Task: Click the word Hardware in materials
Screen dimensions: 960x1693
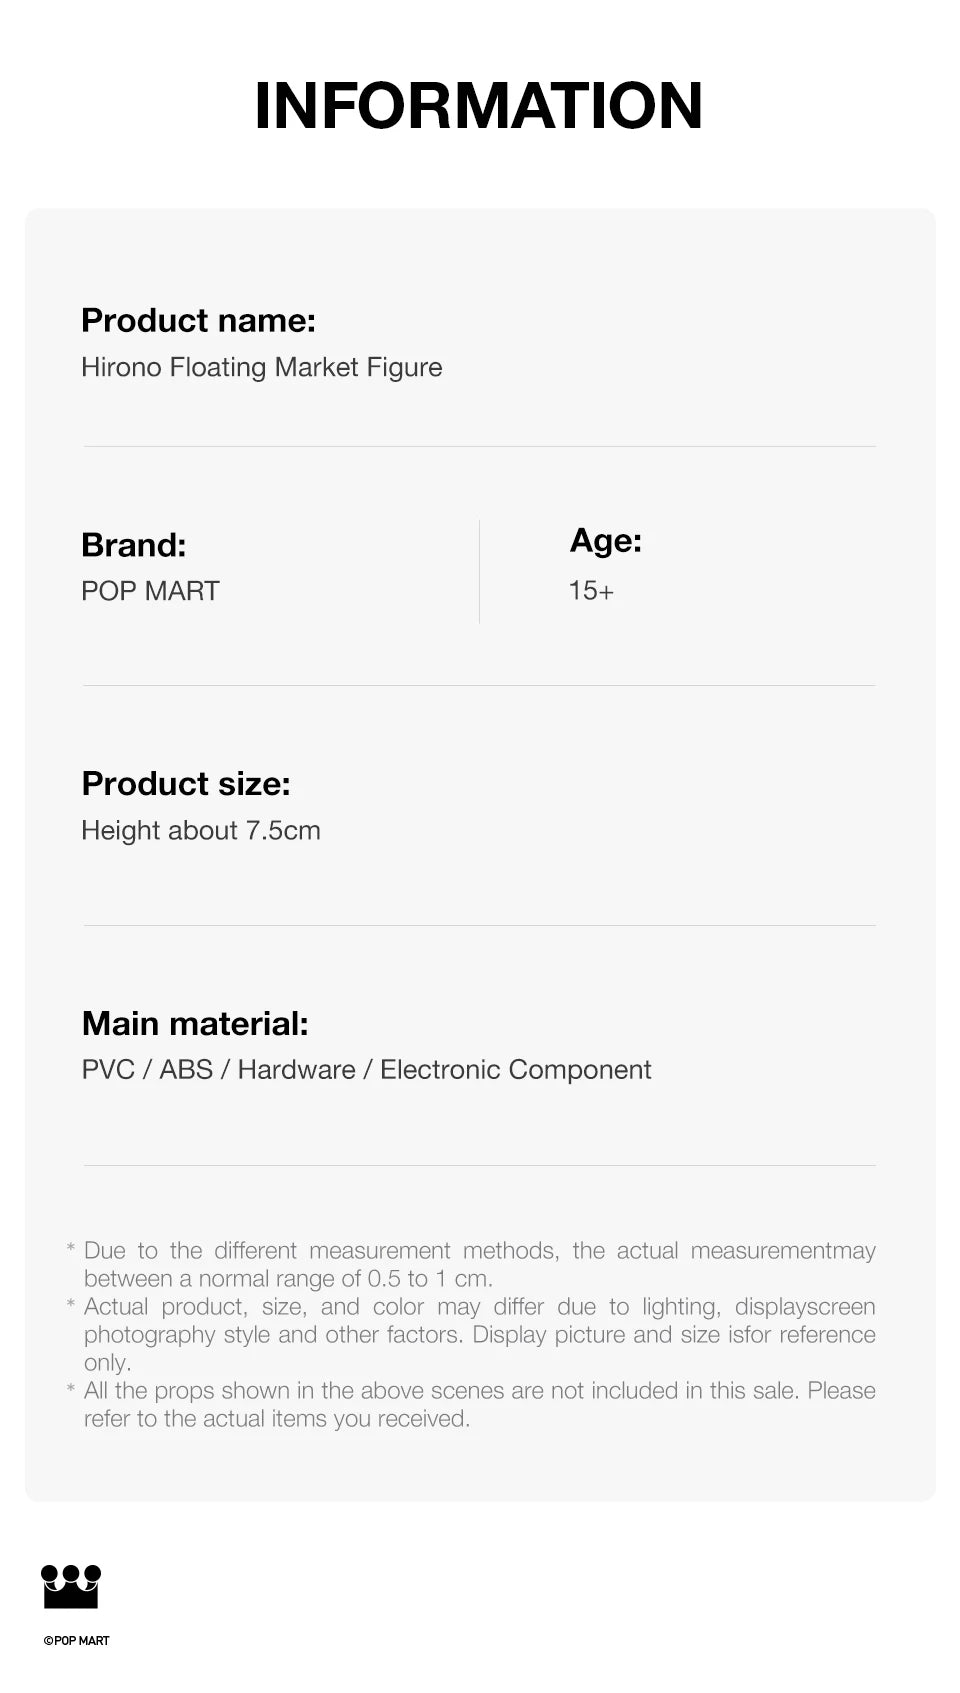Action: tap(296, 1070)
